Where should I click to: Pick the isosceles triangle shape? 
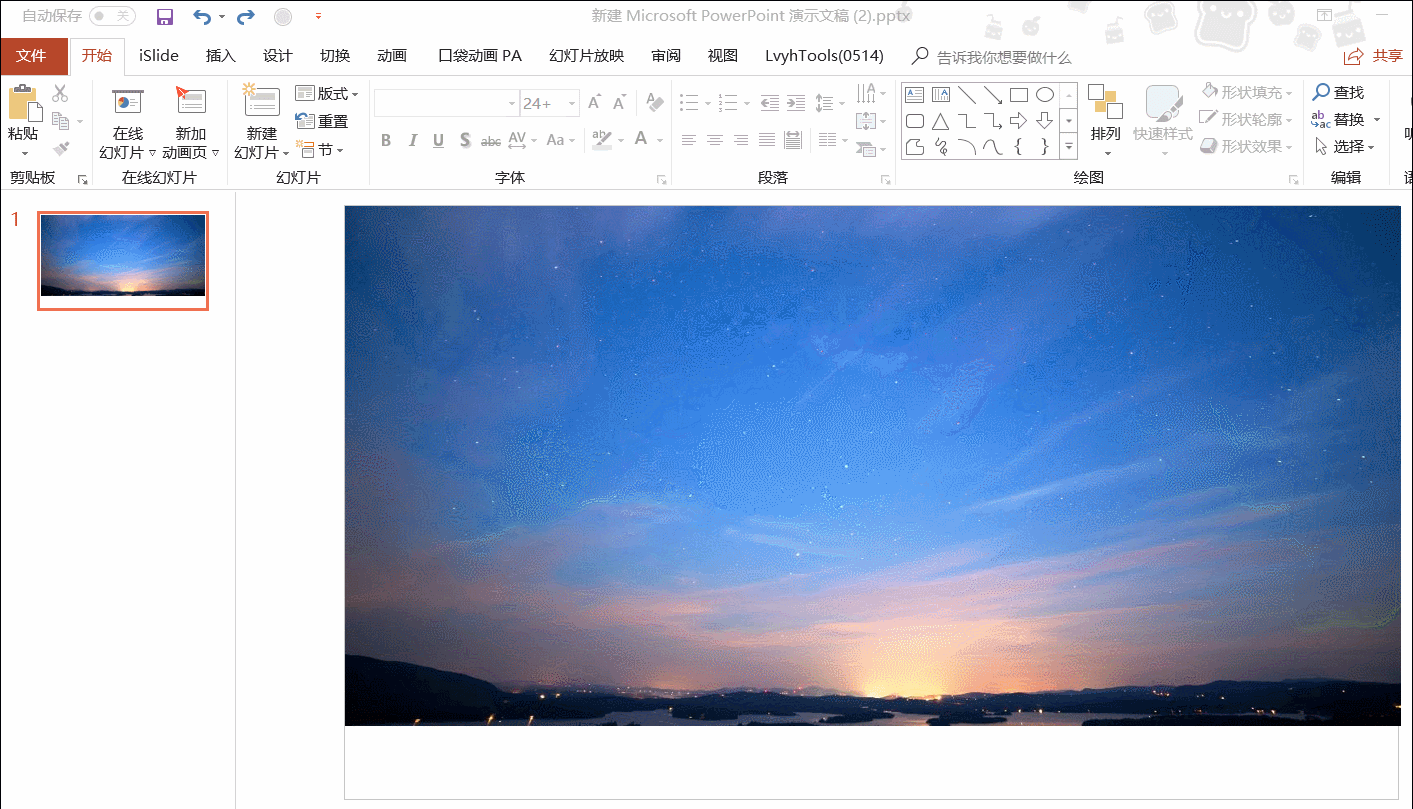tap(940, 122)
